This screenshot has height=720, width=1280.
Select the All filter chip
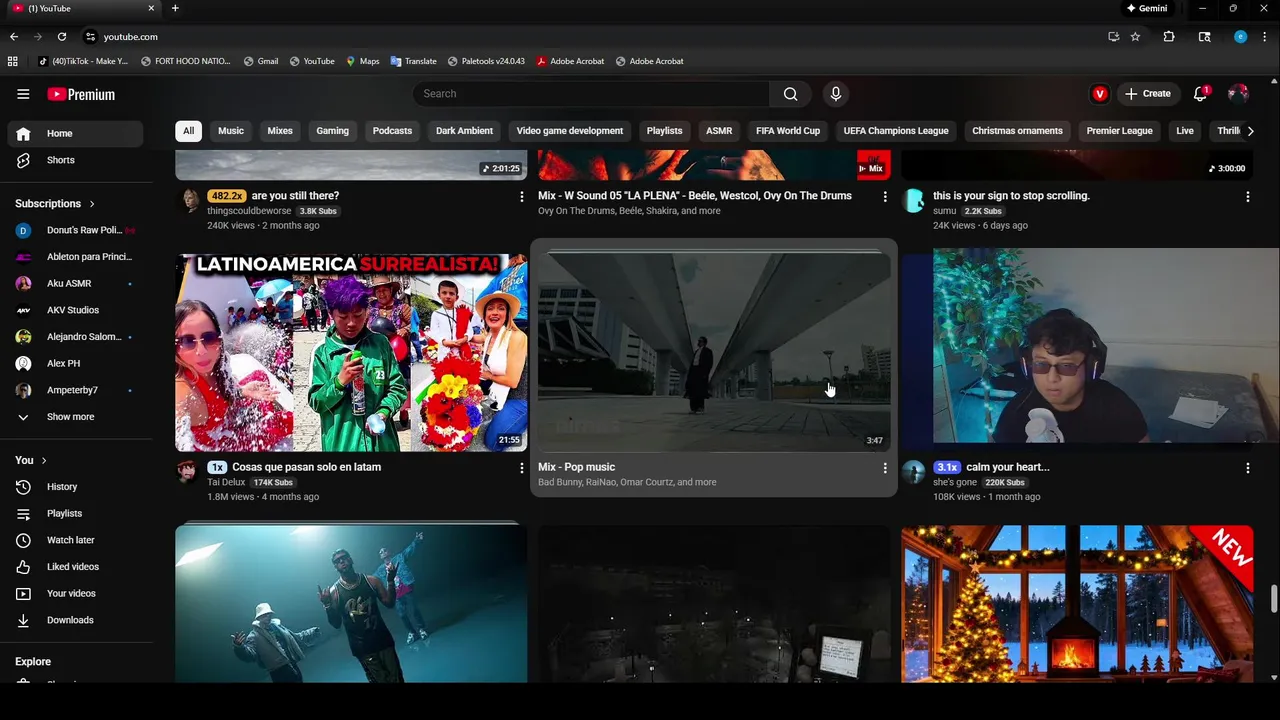(x=188, y=131)
